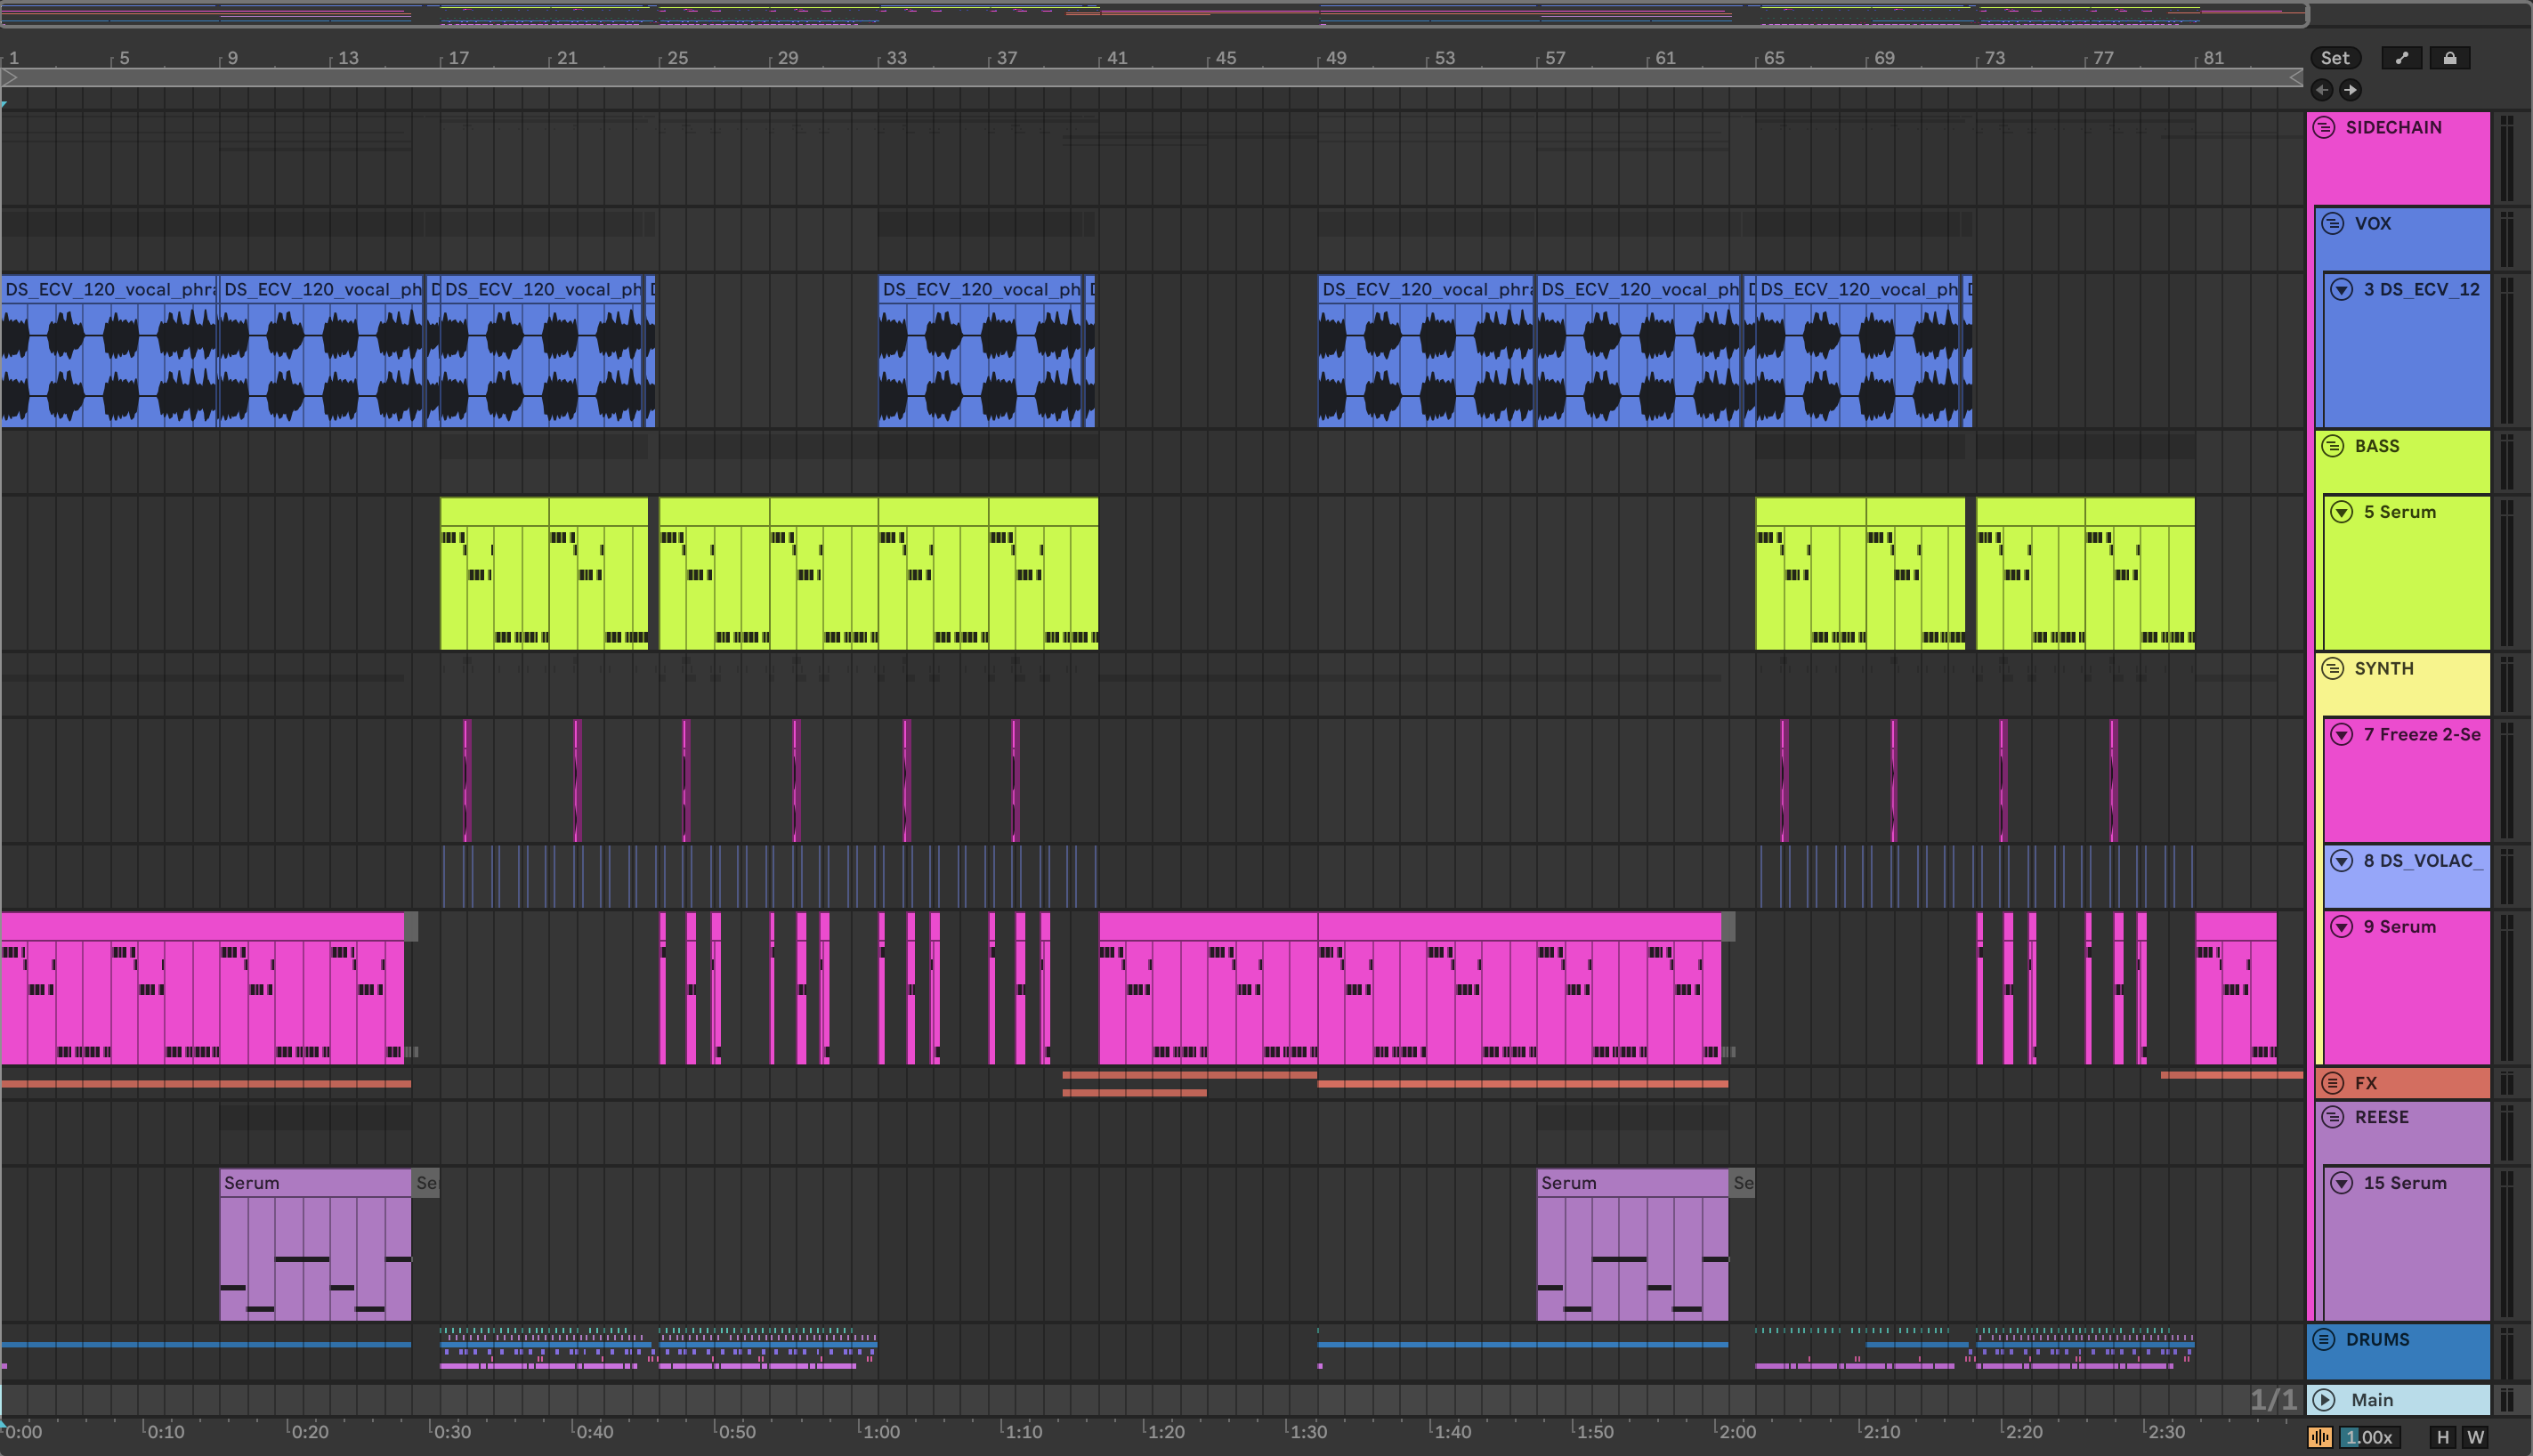Click the FX group fold icon
Image resolution: width=2533 pixels, height=1456 pixels.
pyautogui.click(x=2332, y=1082)
